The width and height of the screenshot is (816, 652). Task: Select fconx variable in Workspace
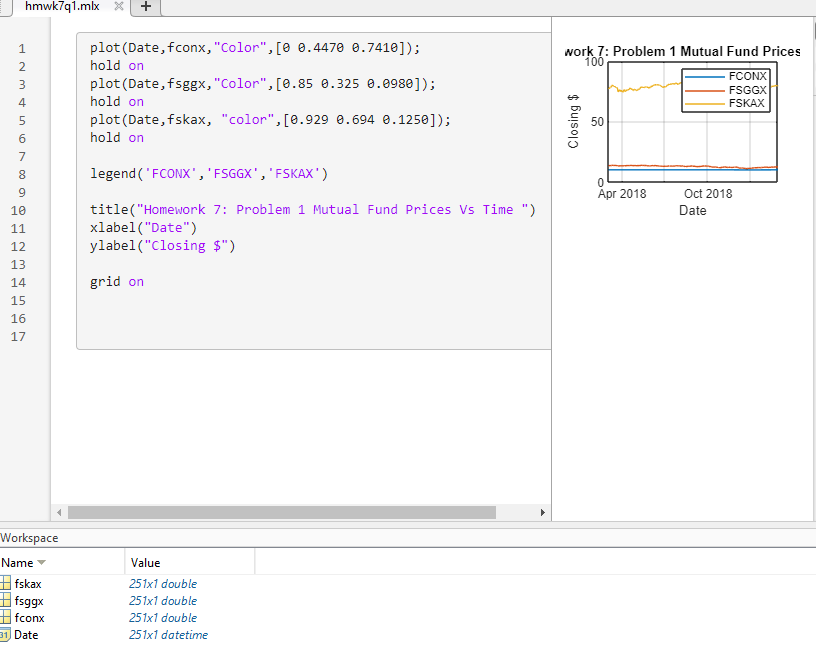29,618
